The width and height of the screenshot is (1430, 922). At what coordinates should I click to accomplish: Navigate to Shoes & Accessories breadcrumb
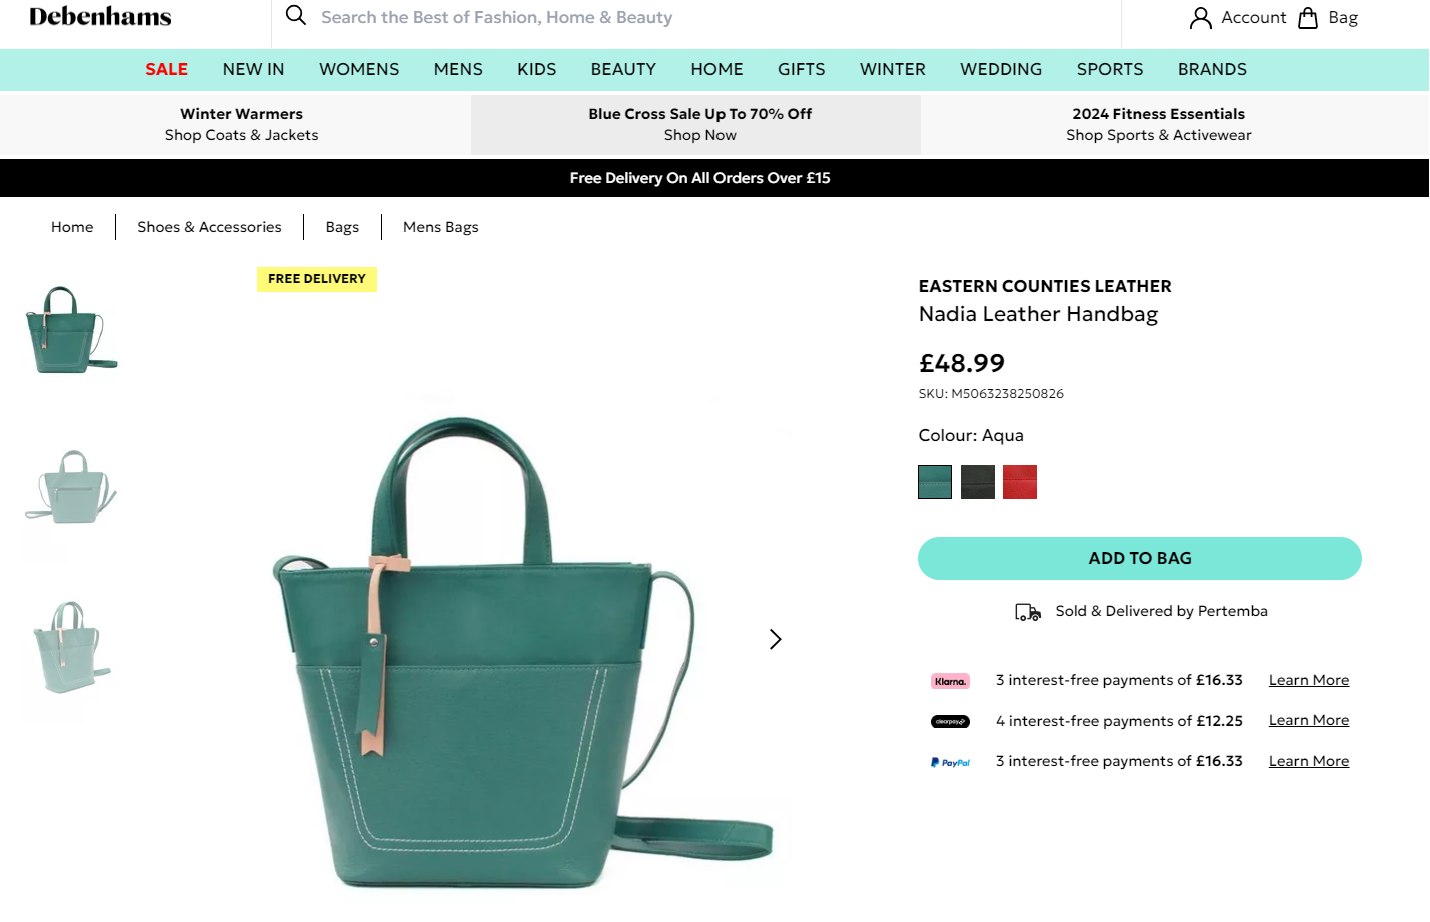point(209,227)
